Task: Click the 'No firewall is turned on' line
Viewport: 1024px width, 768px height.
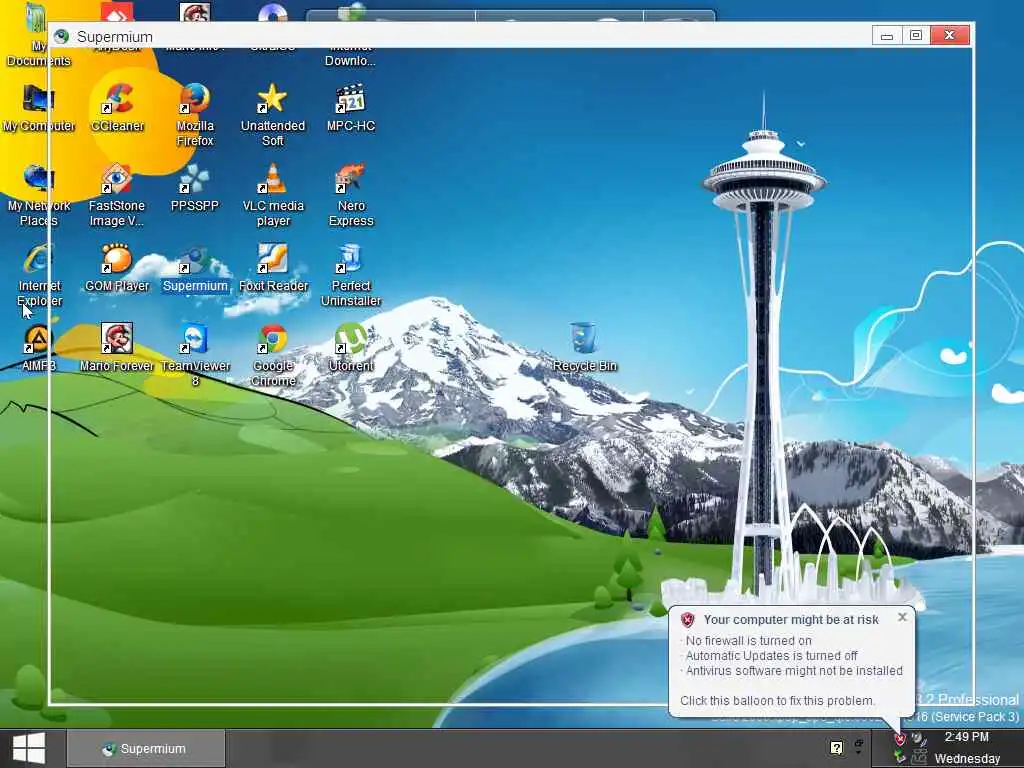Action: tap(748, 641)
